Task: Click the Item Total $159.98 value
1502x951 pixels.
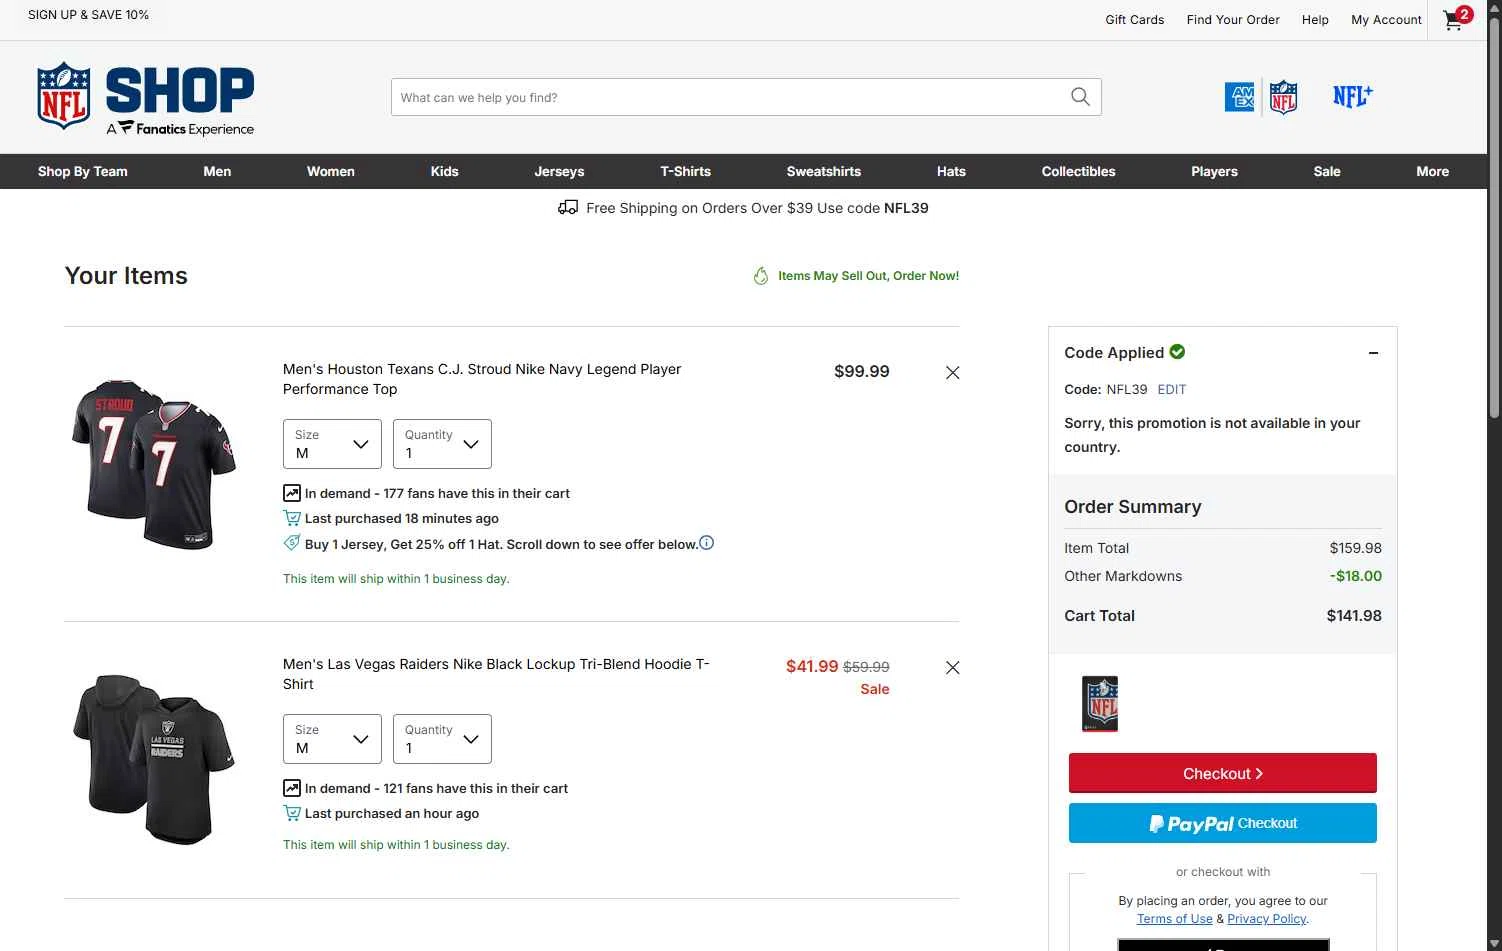Action: pyautogui.click(x=1355, y=548)
